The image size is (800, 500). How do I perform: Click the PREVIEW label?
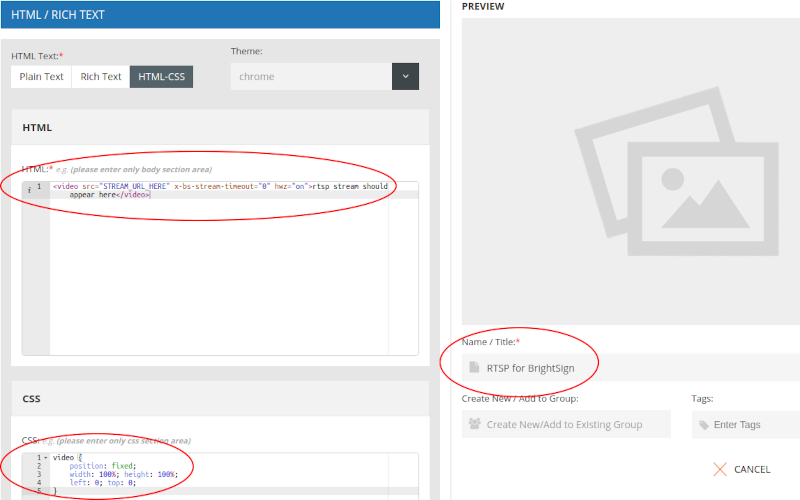[483, 7]
